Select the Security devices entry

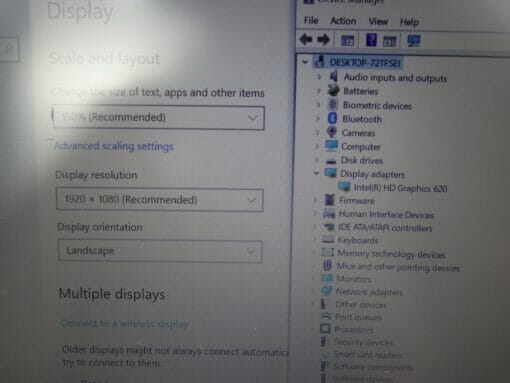363,342
